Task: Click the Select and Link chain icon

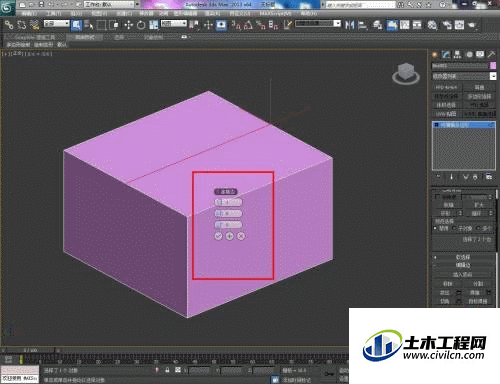Action: (9, 25)
